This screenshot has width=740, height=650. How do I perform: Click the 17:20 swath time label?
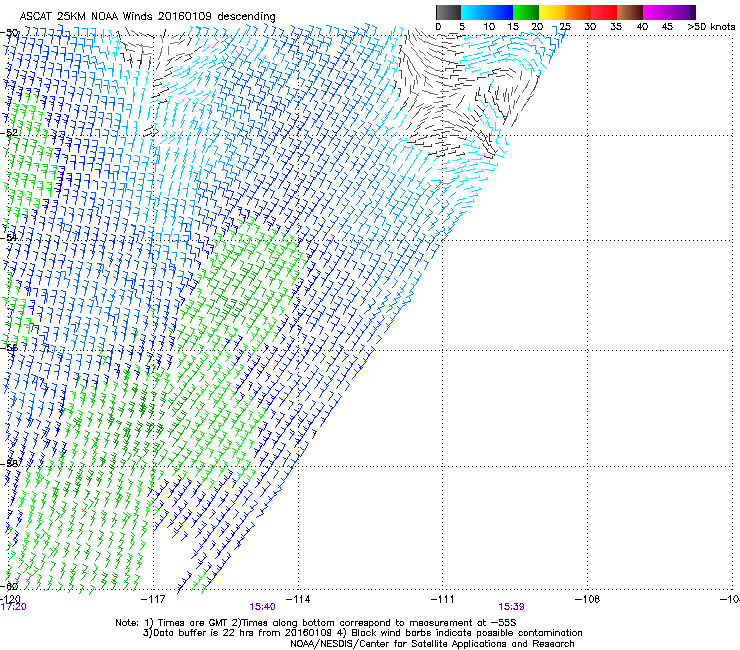14,607
